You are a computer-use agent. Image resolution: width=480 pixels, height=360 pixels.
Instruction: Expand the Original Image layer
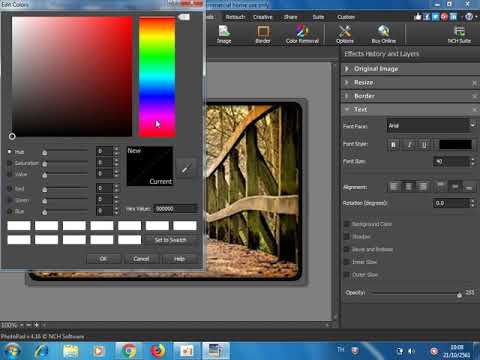tap(347, 69)
